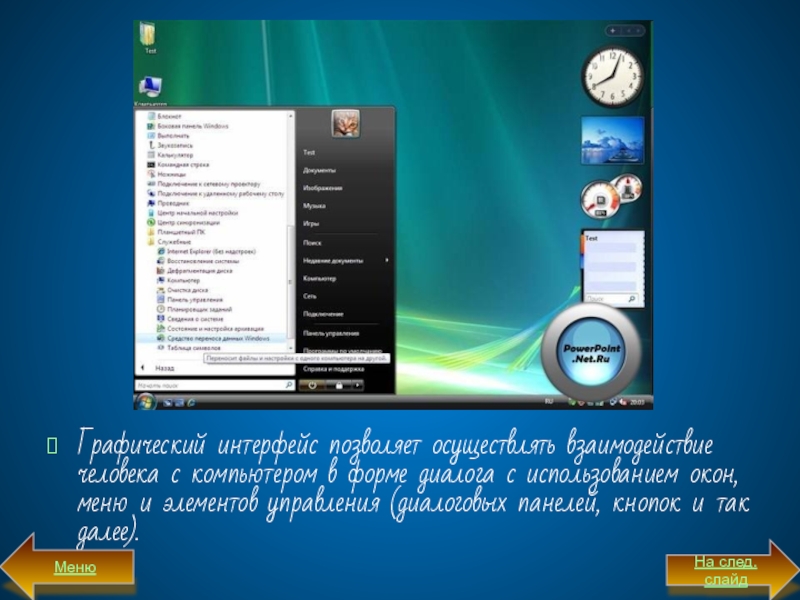Open Панель управления under Служебные
This screenshot has width=800, height=600.
[x=189, y=300]
